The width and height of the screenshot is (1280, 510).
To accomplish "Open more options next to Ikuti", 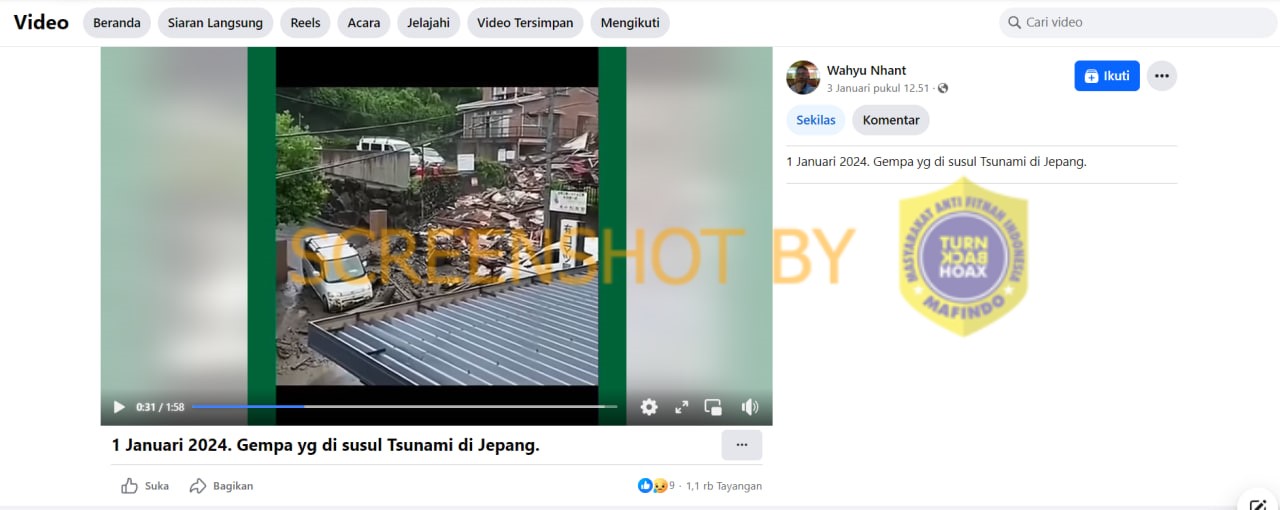I will coord(1161,76).
